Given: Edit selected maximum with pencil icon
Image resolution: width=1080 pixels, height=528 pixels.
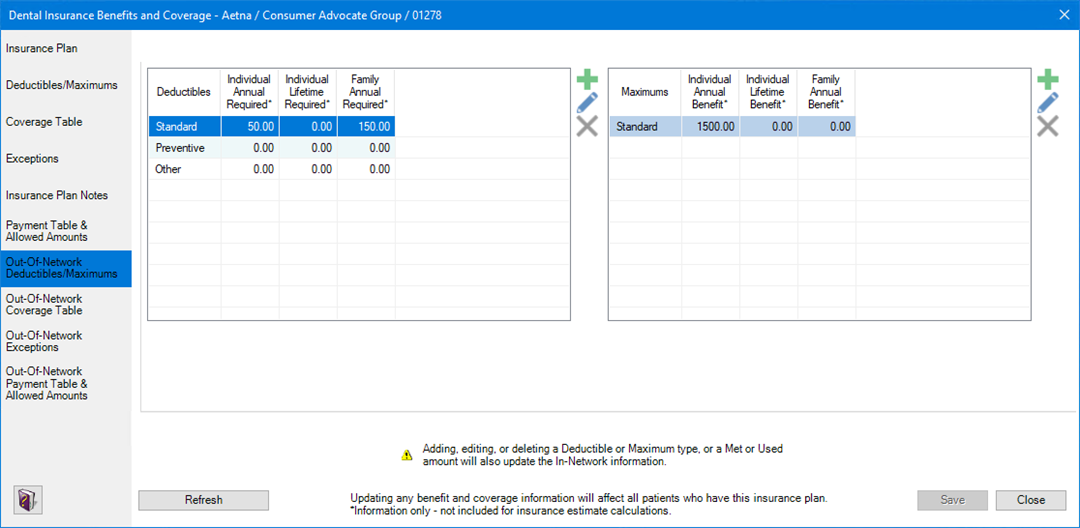Looking at the screenshot, I should coord(1048,103).
